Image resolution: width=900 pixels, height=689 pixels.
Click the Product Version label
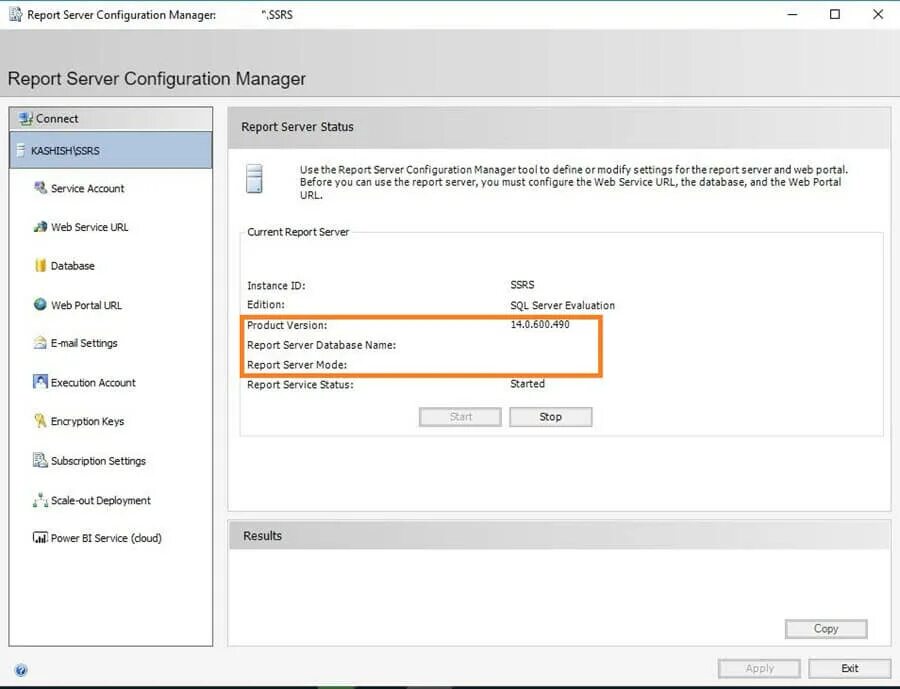tap(287, 325)
